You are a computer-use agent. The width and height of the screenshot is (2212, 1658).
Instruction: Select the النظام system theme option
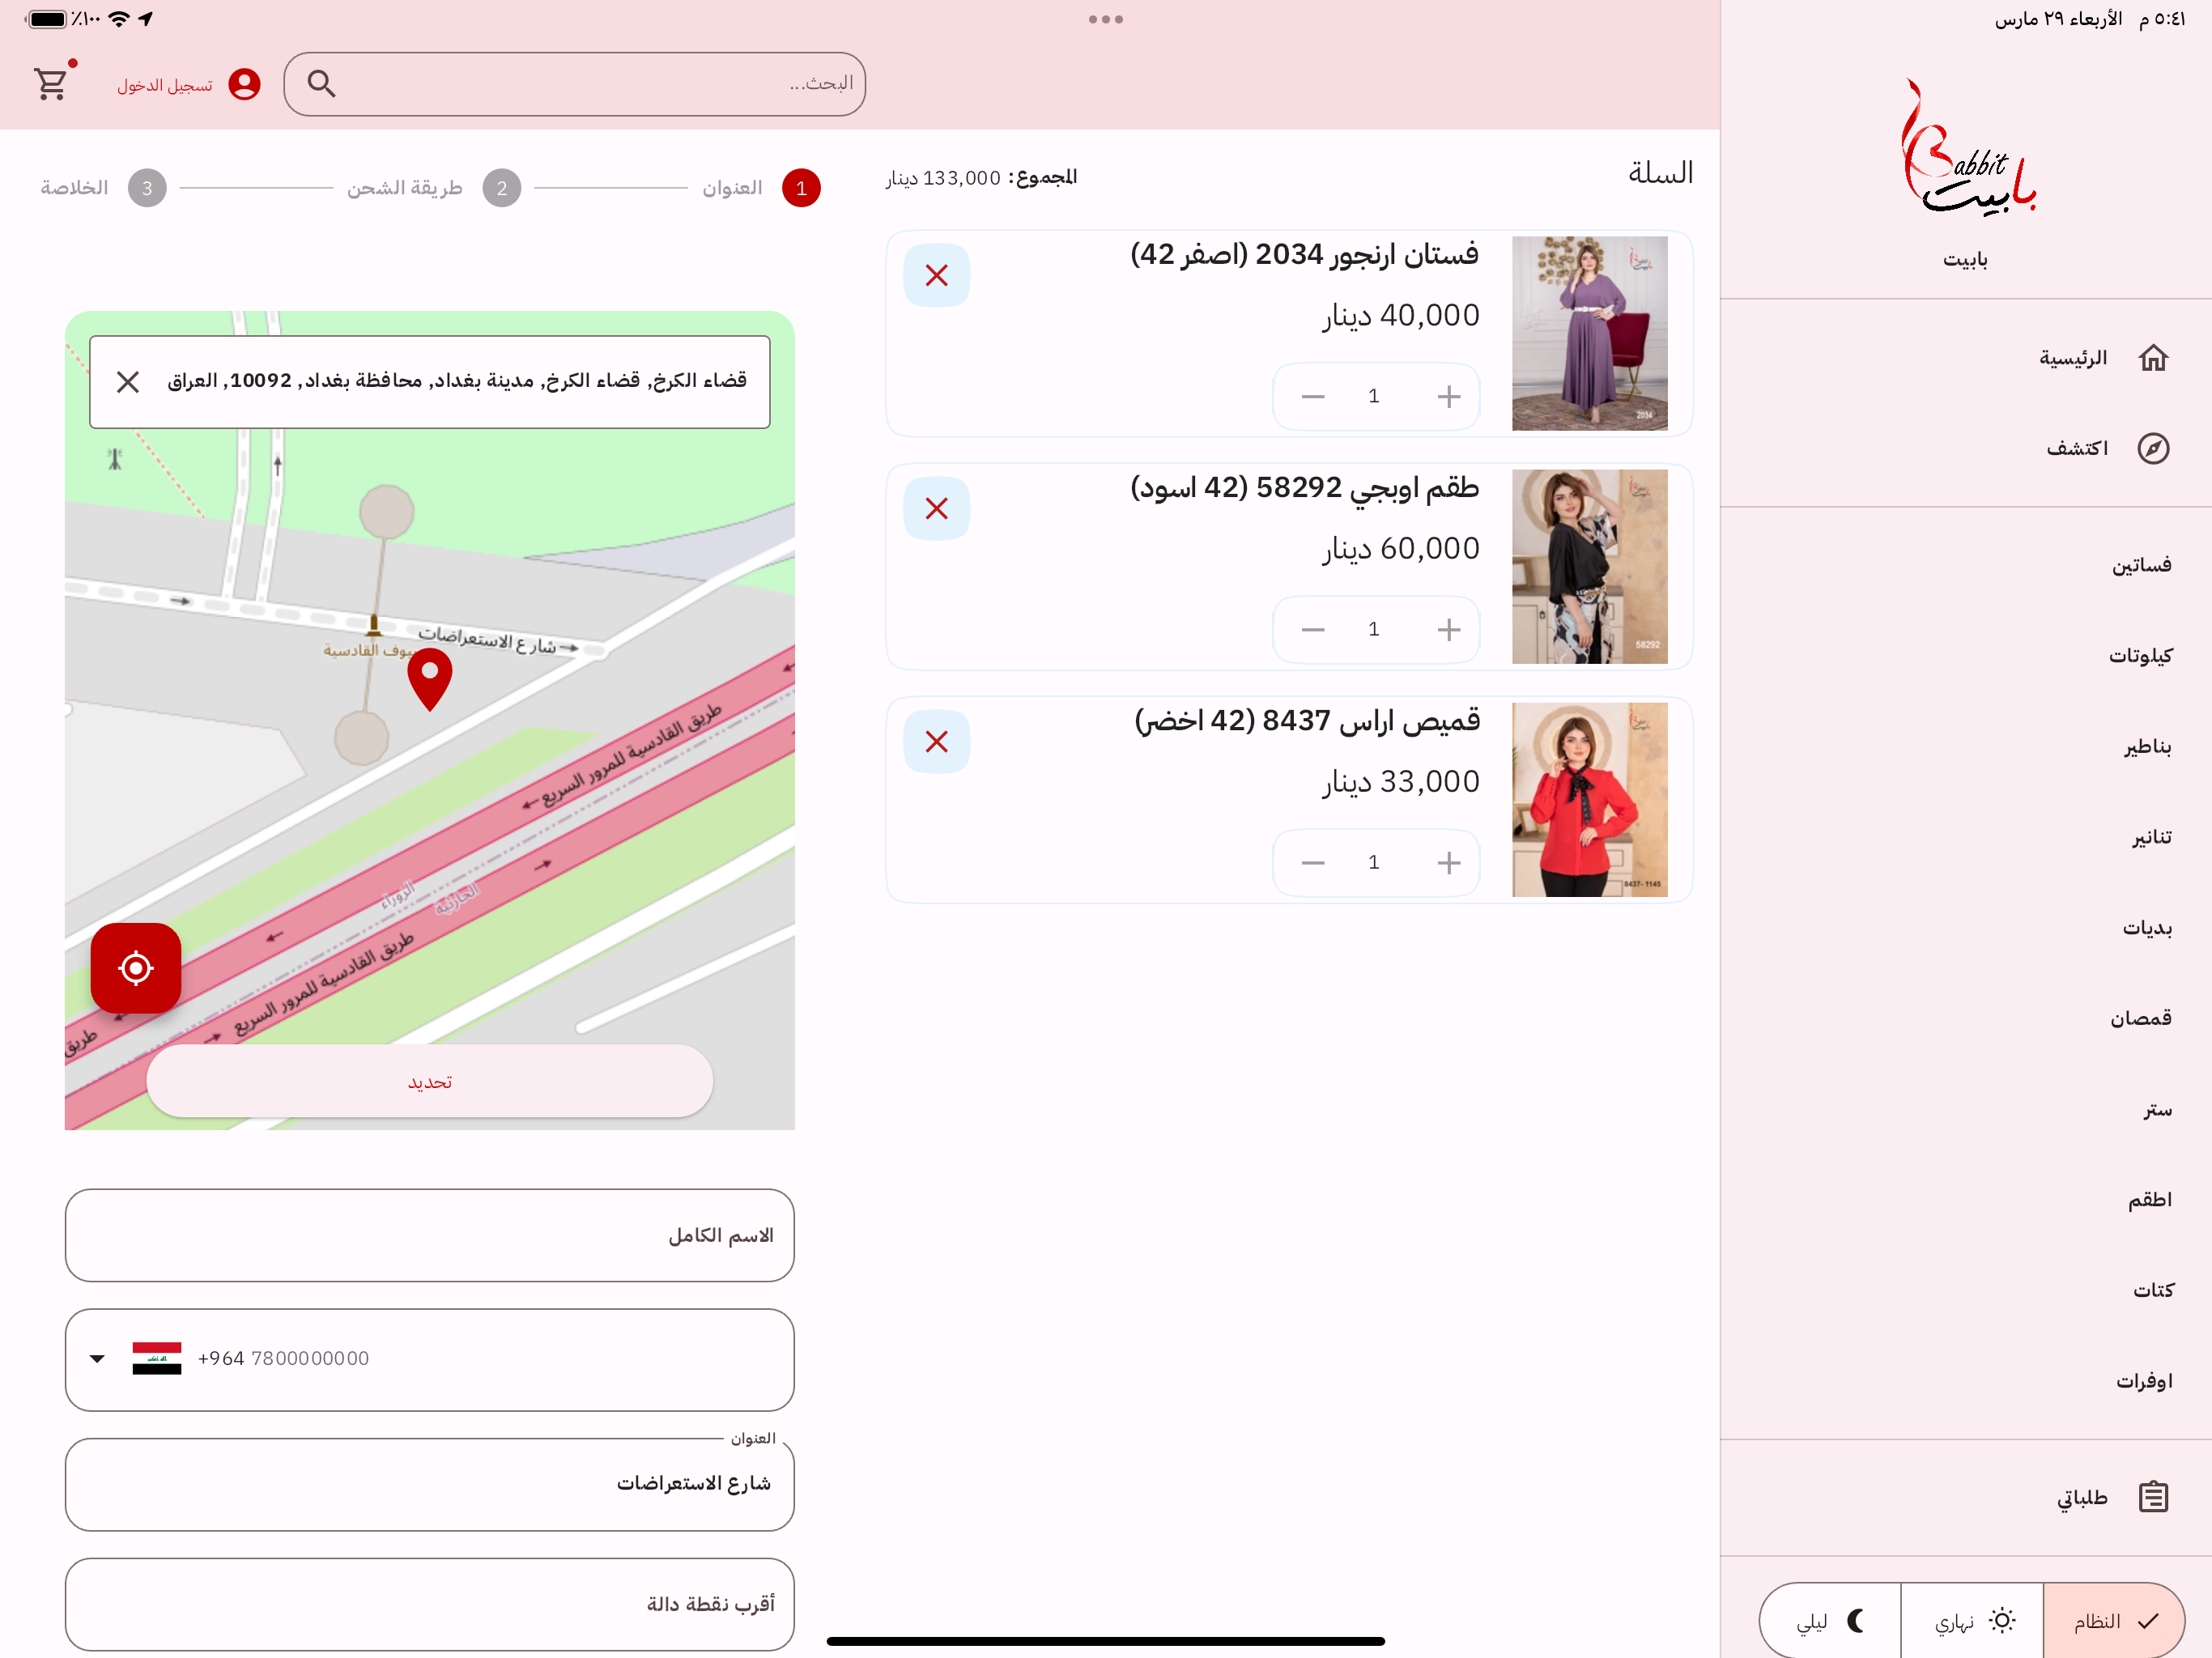(2114, 1621)
